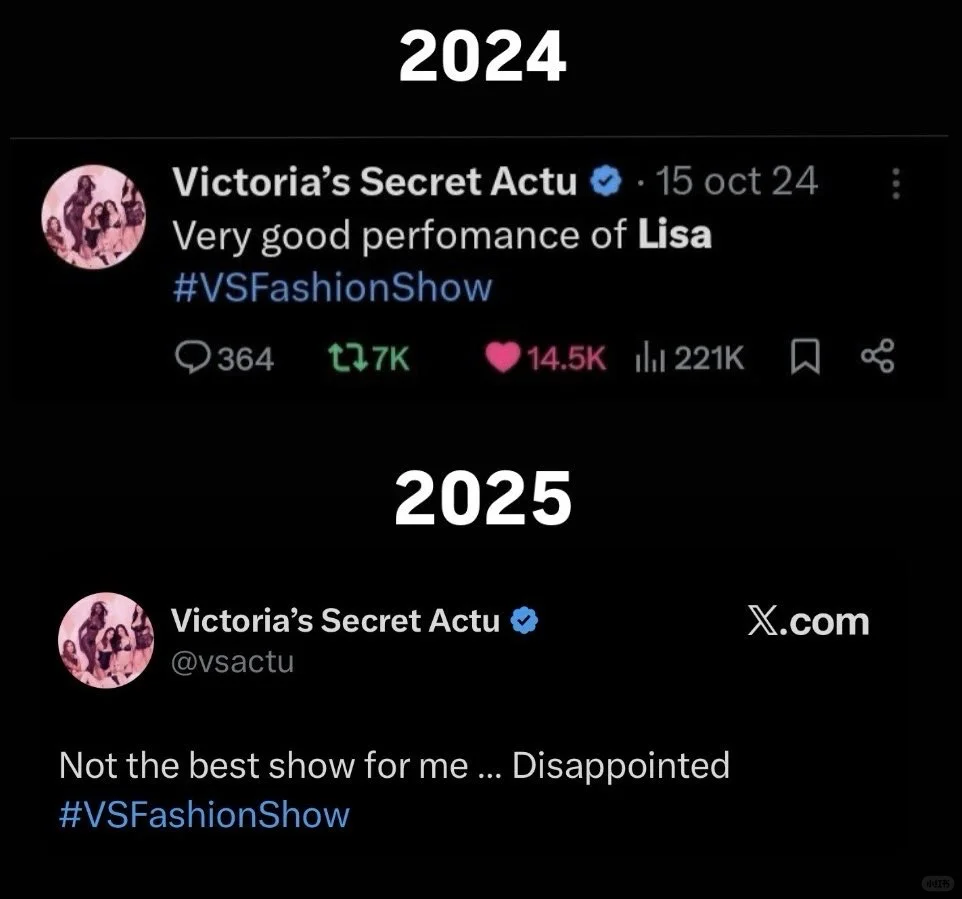Viewport: 962px width, 899px height.
Task: Open the three-dot more options menu
Action: [896, 183]
